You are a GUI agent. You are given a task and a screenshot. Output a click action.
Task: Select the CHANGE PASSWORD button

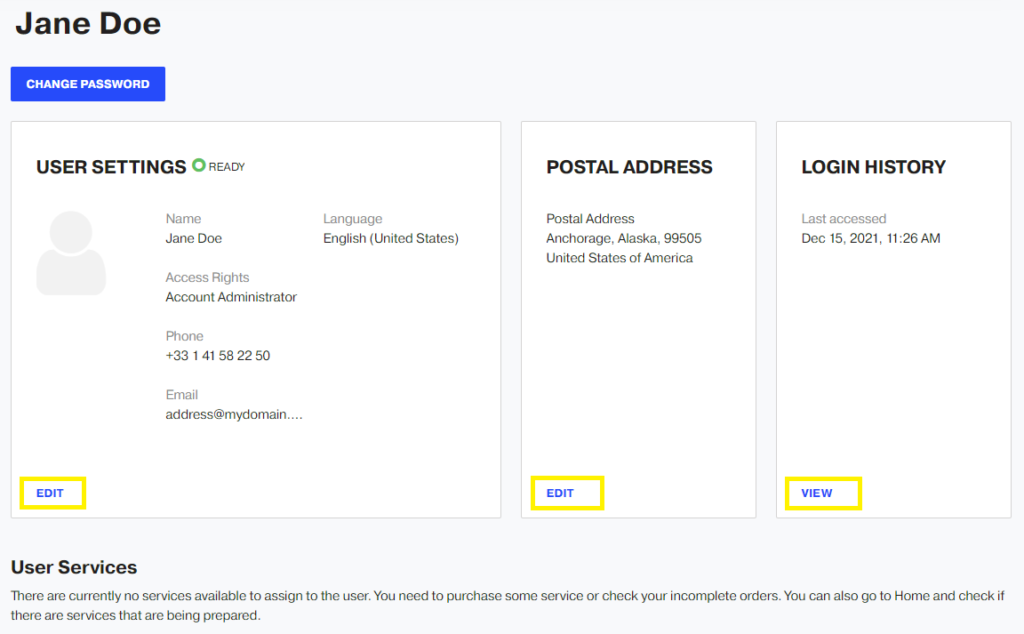(x=87, y=84)
